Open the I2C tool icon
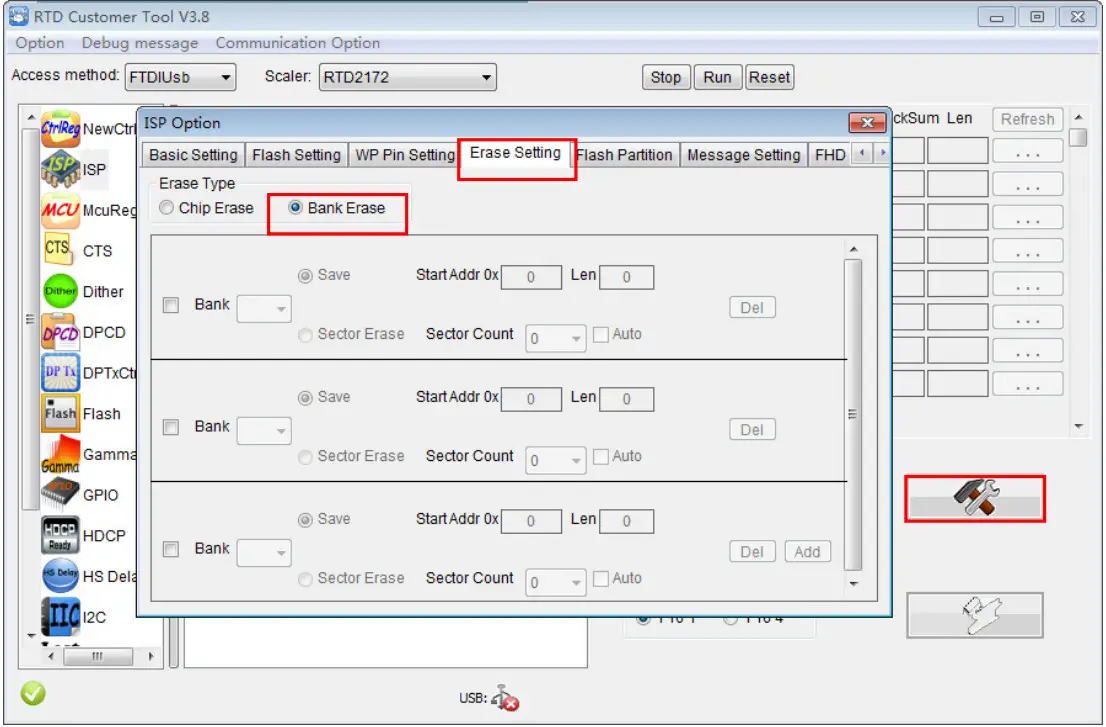 (x=60, y=617)
